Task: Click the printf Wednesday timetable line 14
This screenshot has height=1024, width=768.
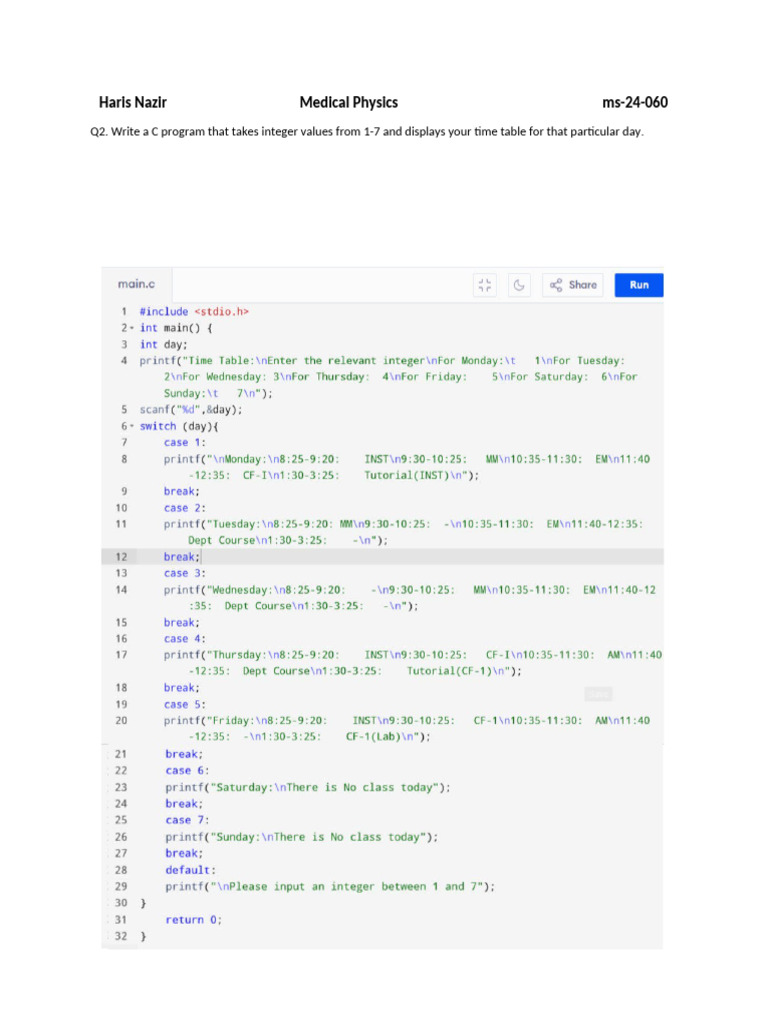Action: (410, 598)
